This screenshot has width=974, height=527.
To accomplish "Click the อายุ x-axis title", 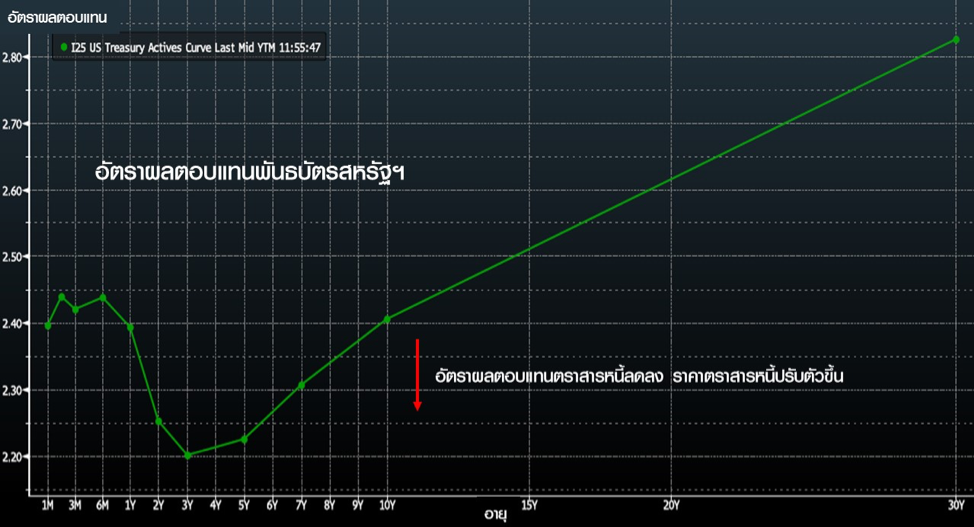I will (x=495, y=514).
